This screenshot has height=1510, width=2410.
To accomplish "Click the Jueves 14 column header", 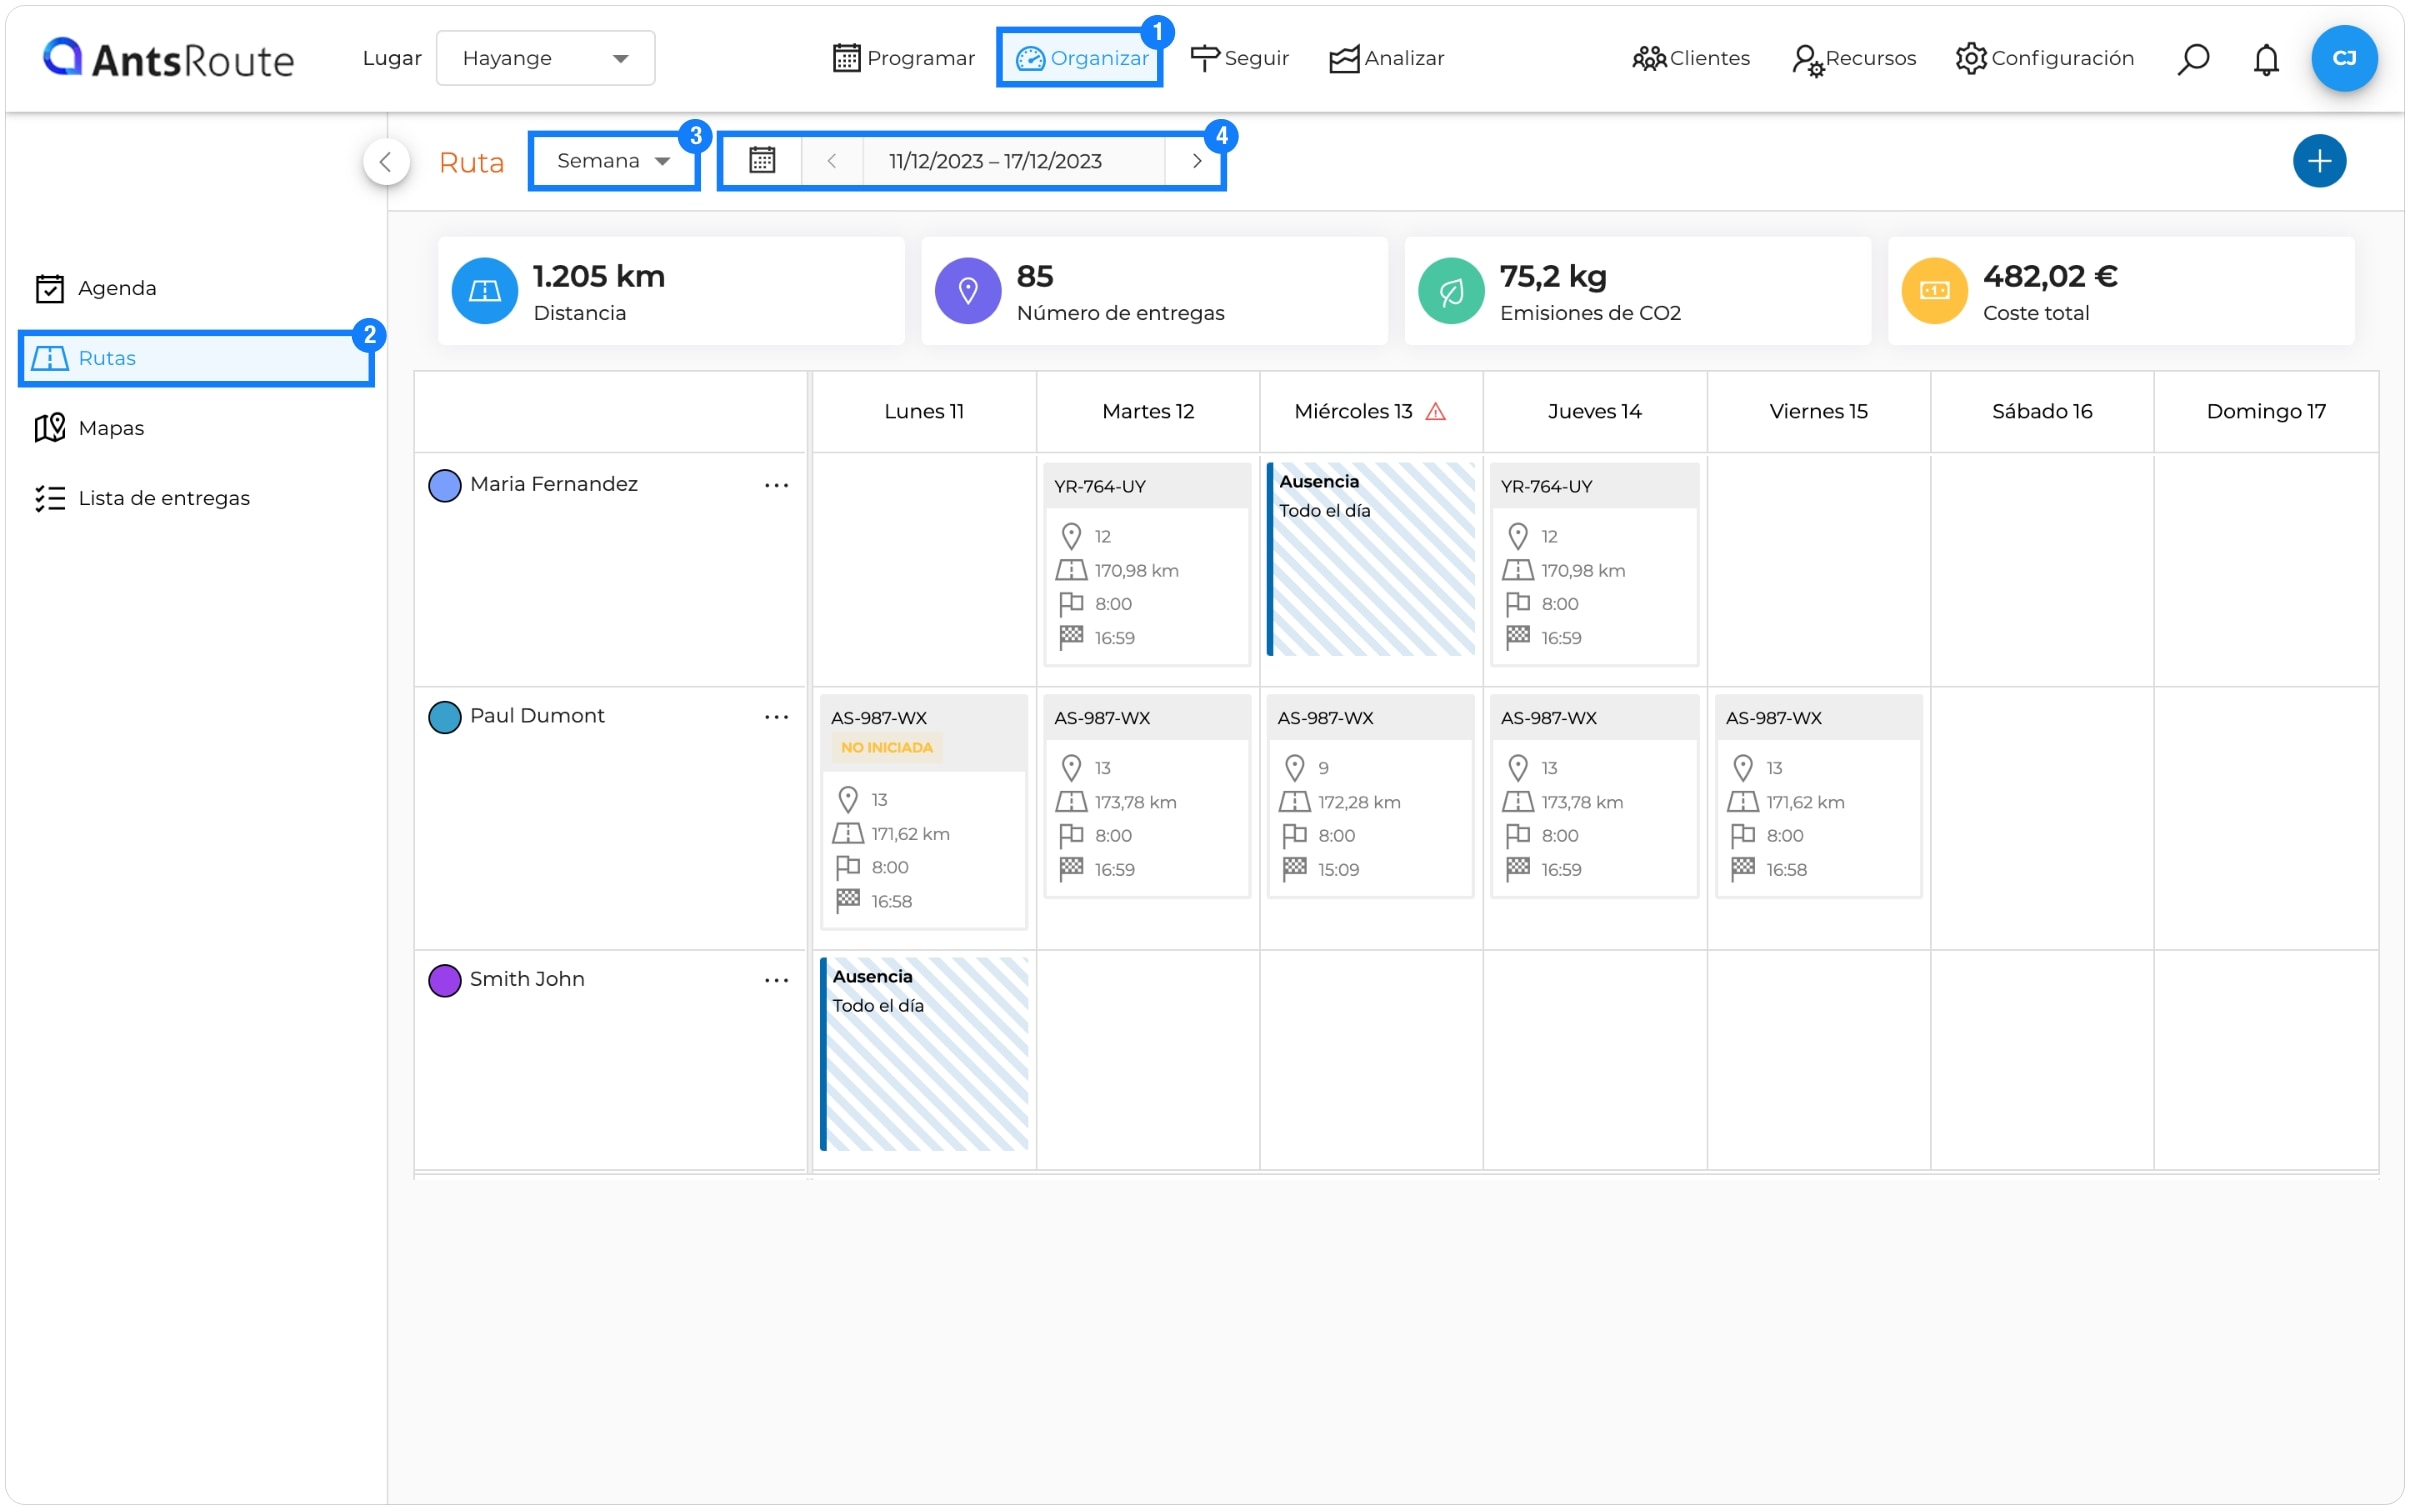I will tap(1594, 412).
